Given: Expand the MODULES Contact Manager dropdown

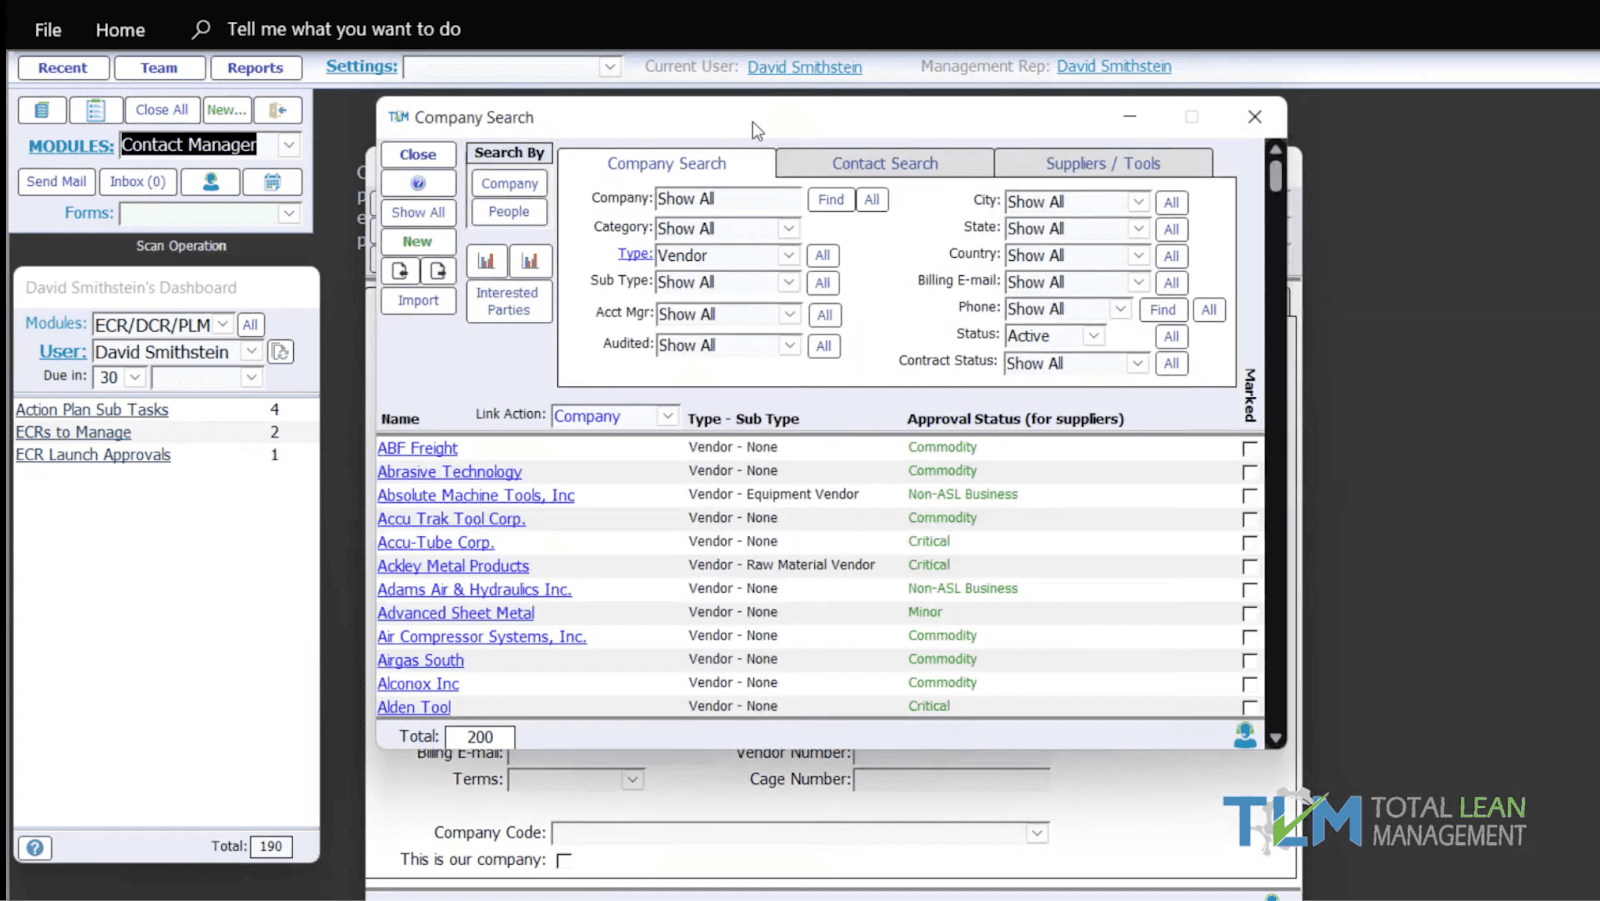Looking at the screenshot, I should tap(288, 145).
